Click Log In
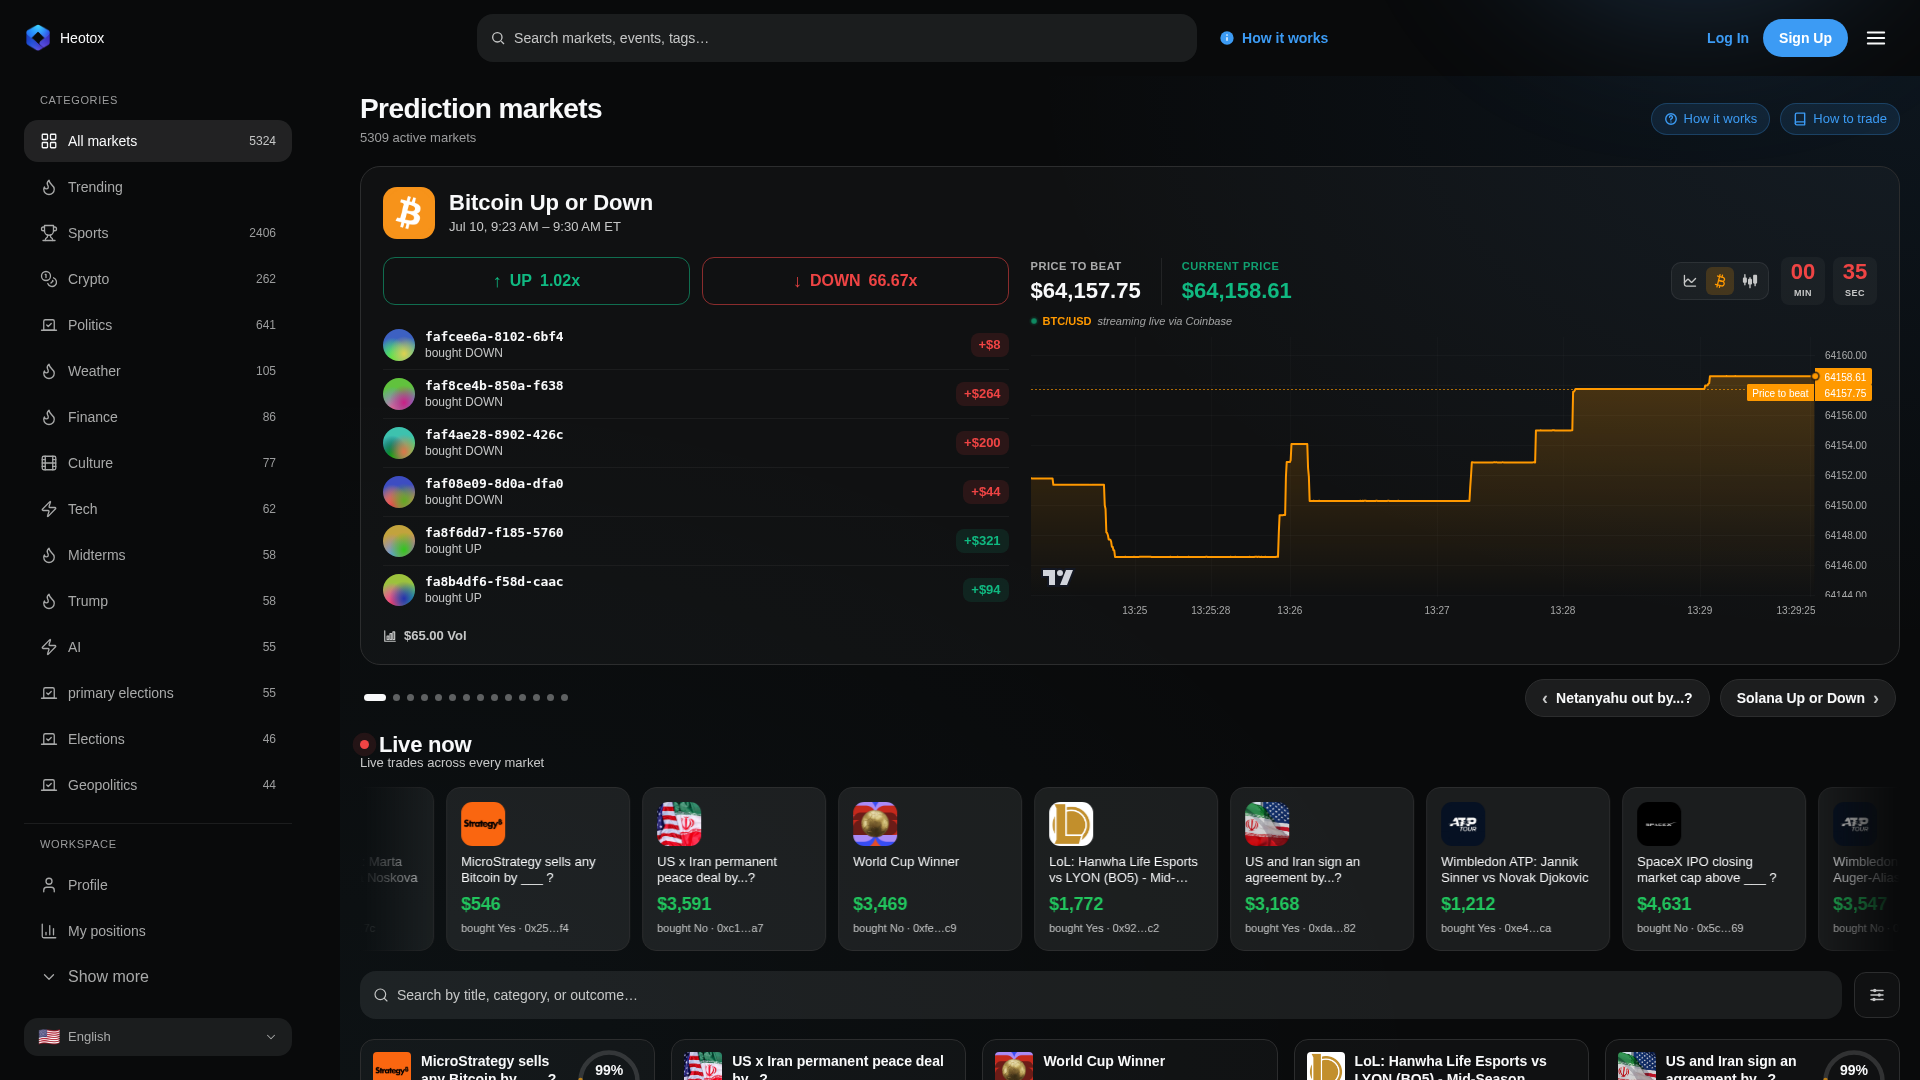 [1727, 38]
